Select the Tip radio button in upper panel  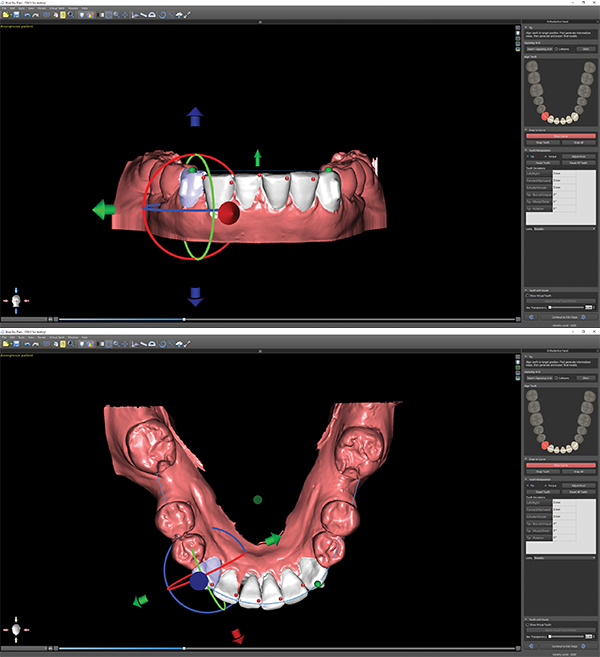[x=527, y=157]
